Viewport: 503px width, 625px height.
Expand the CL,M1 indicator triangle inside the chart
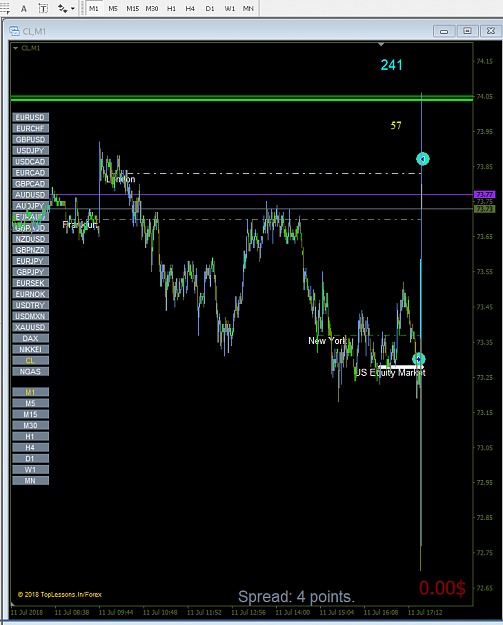point(16,48)
